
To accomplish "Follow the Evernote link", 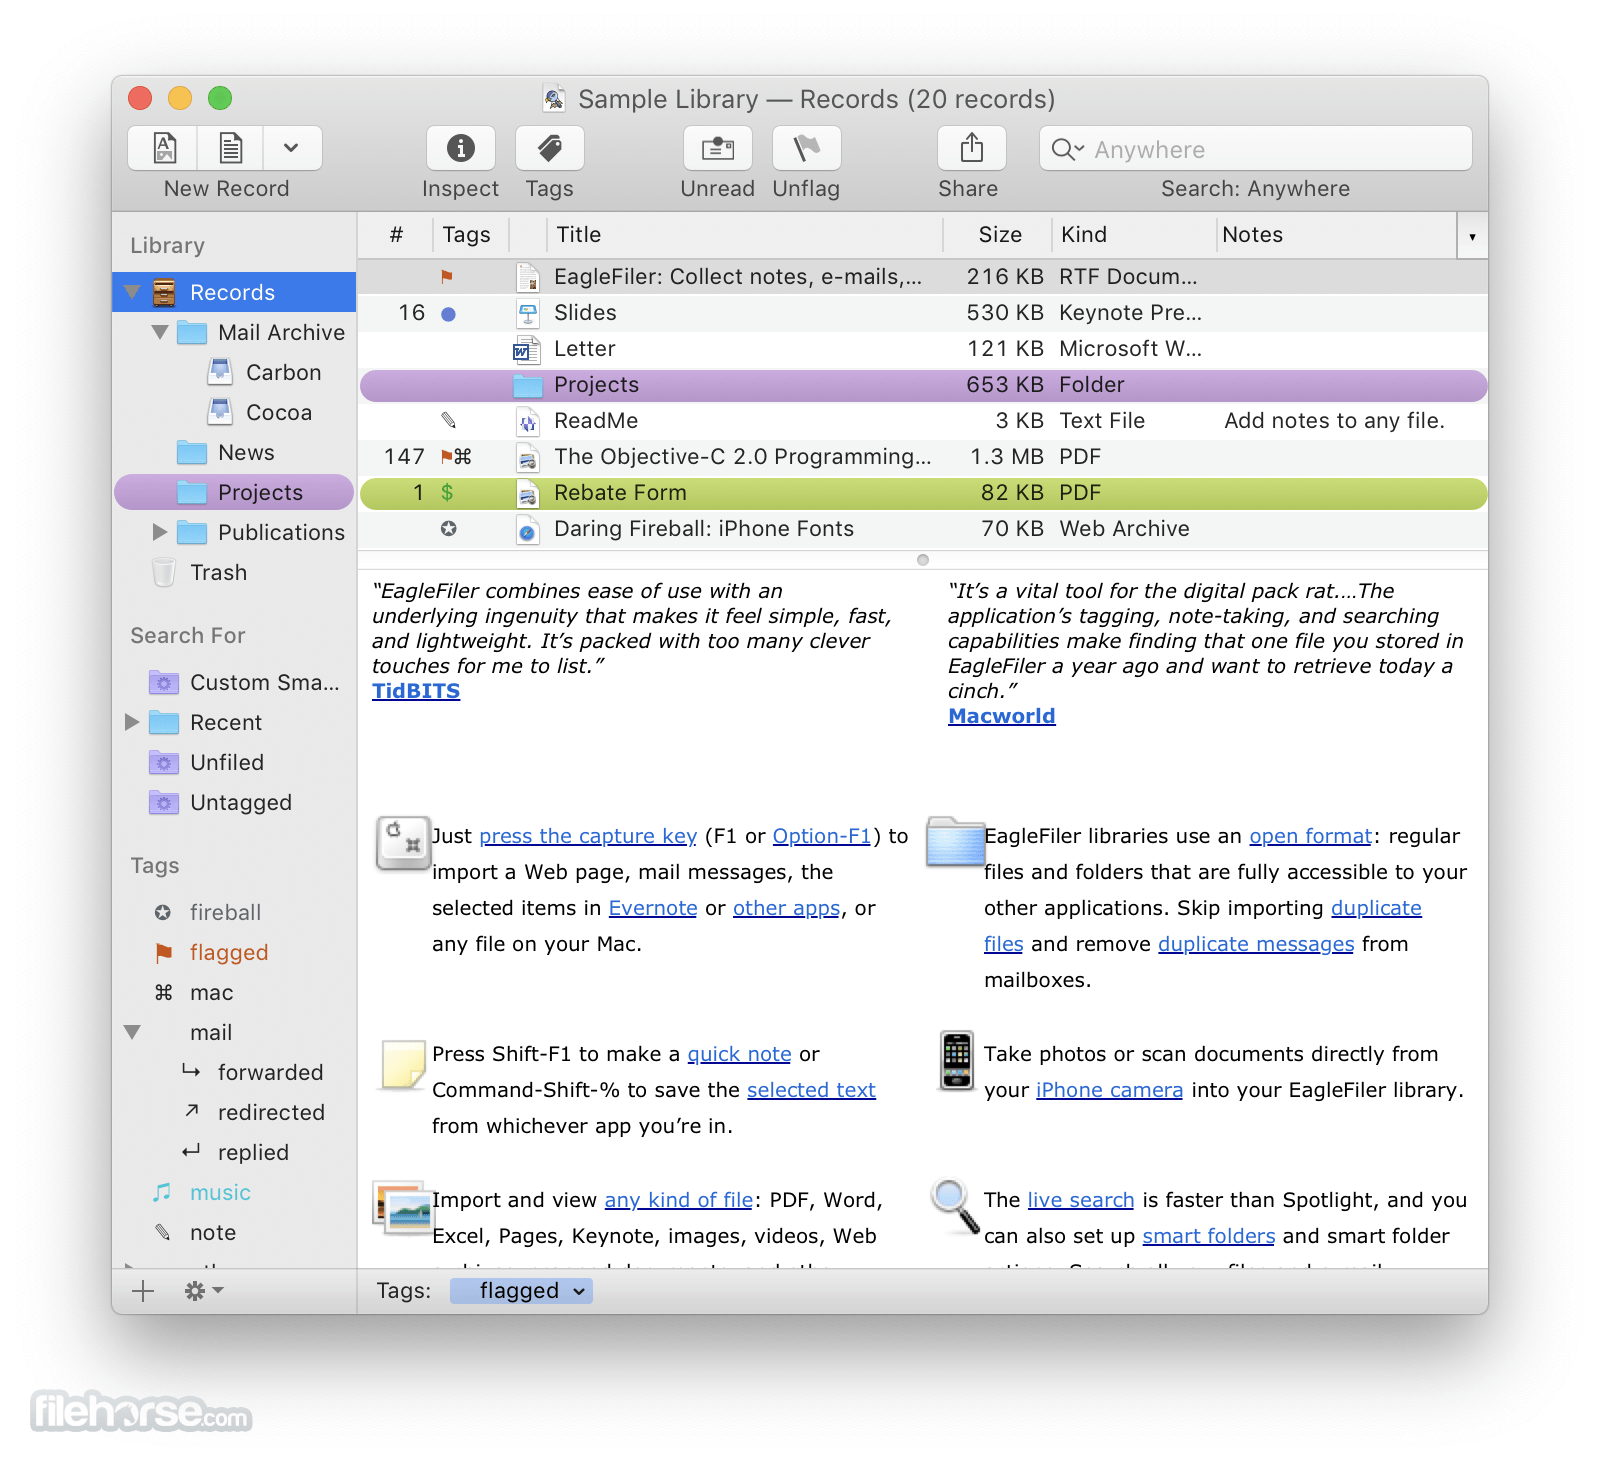I will [x=653, y=908].
